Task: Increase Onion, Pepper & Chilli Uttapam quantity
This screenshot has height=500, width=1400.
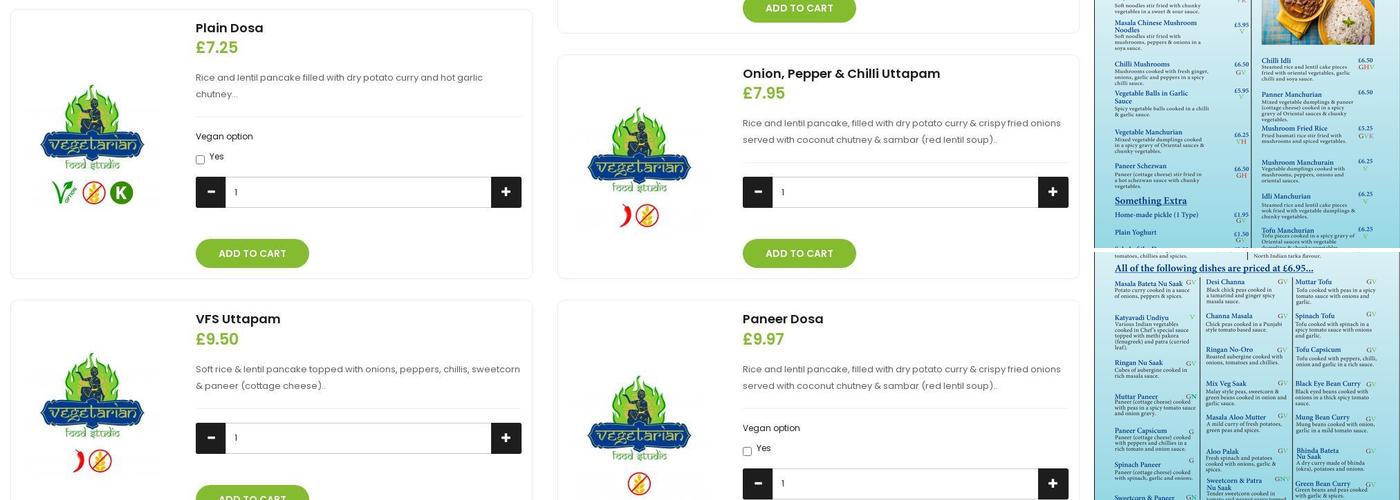Action: (x=1053, y=192)
